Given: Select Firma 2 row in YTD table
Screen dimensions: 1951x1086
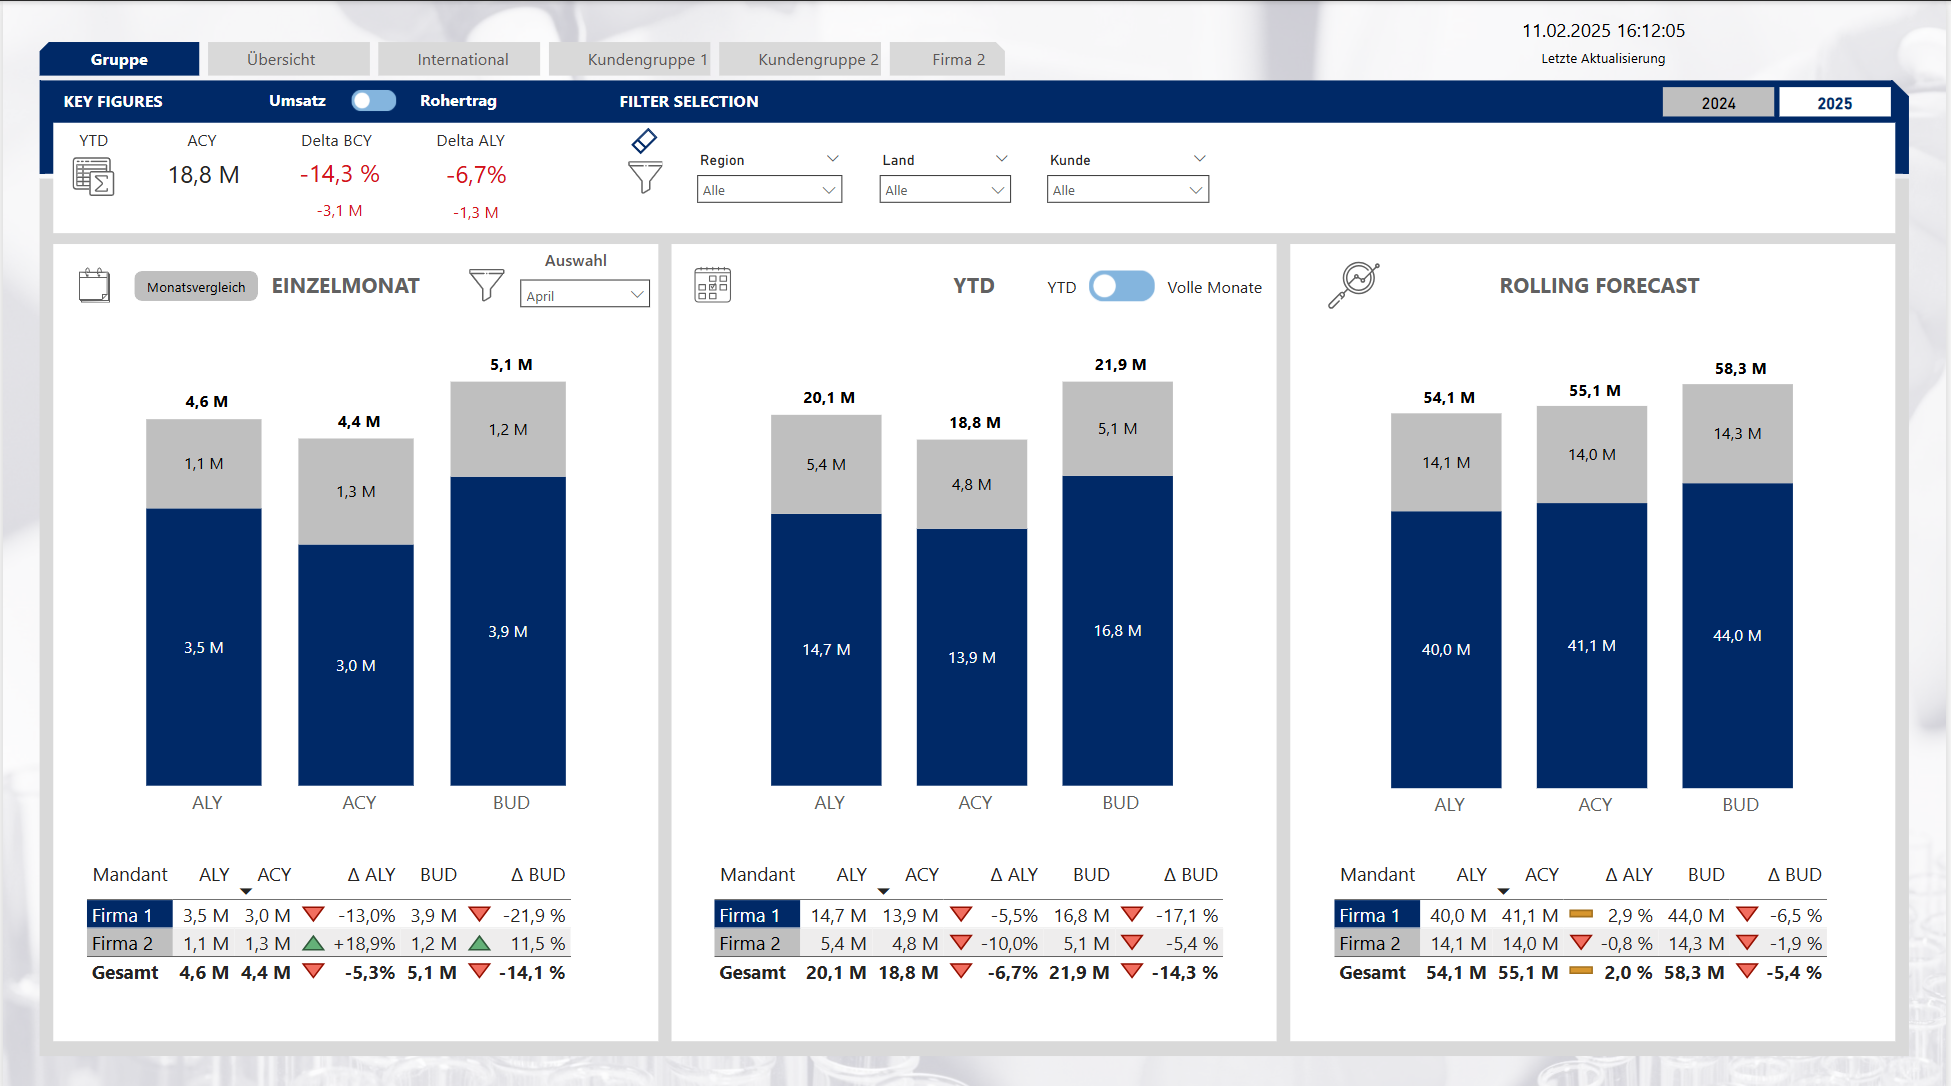Looking at the screenshot, I should pos(757,943).
